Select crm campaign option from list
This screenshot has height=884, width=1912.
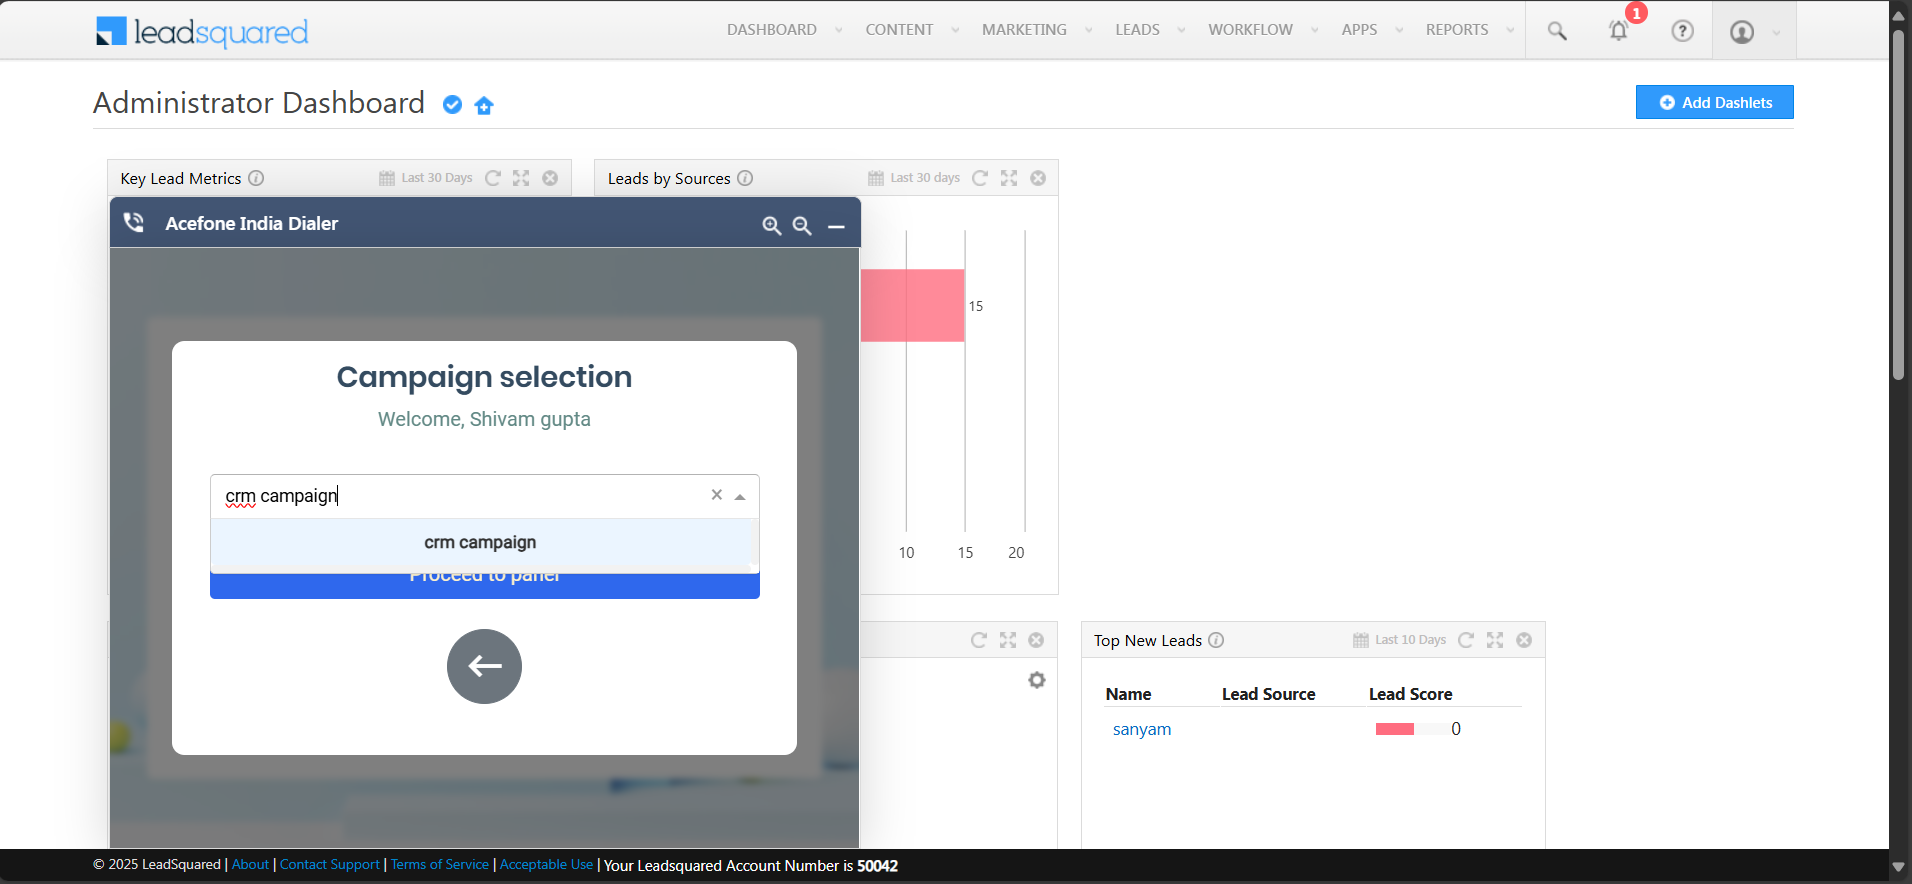point(484,542)
